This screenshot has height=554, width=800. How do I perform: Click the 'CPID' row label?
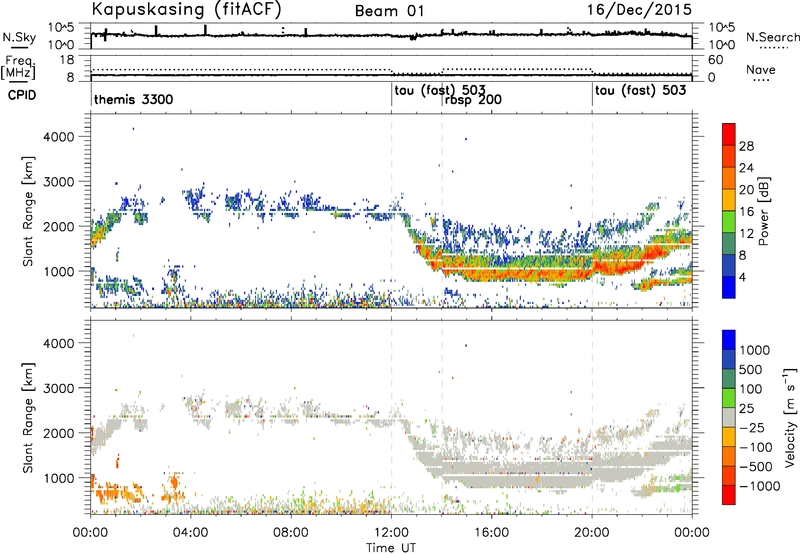22,95
